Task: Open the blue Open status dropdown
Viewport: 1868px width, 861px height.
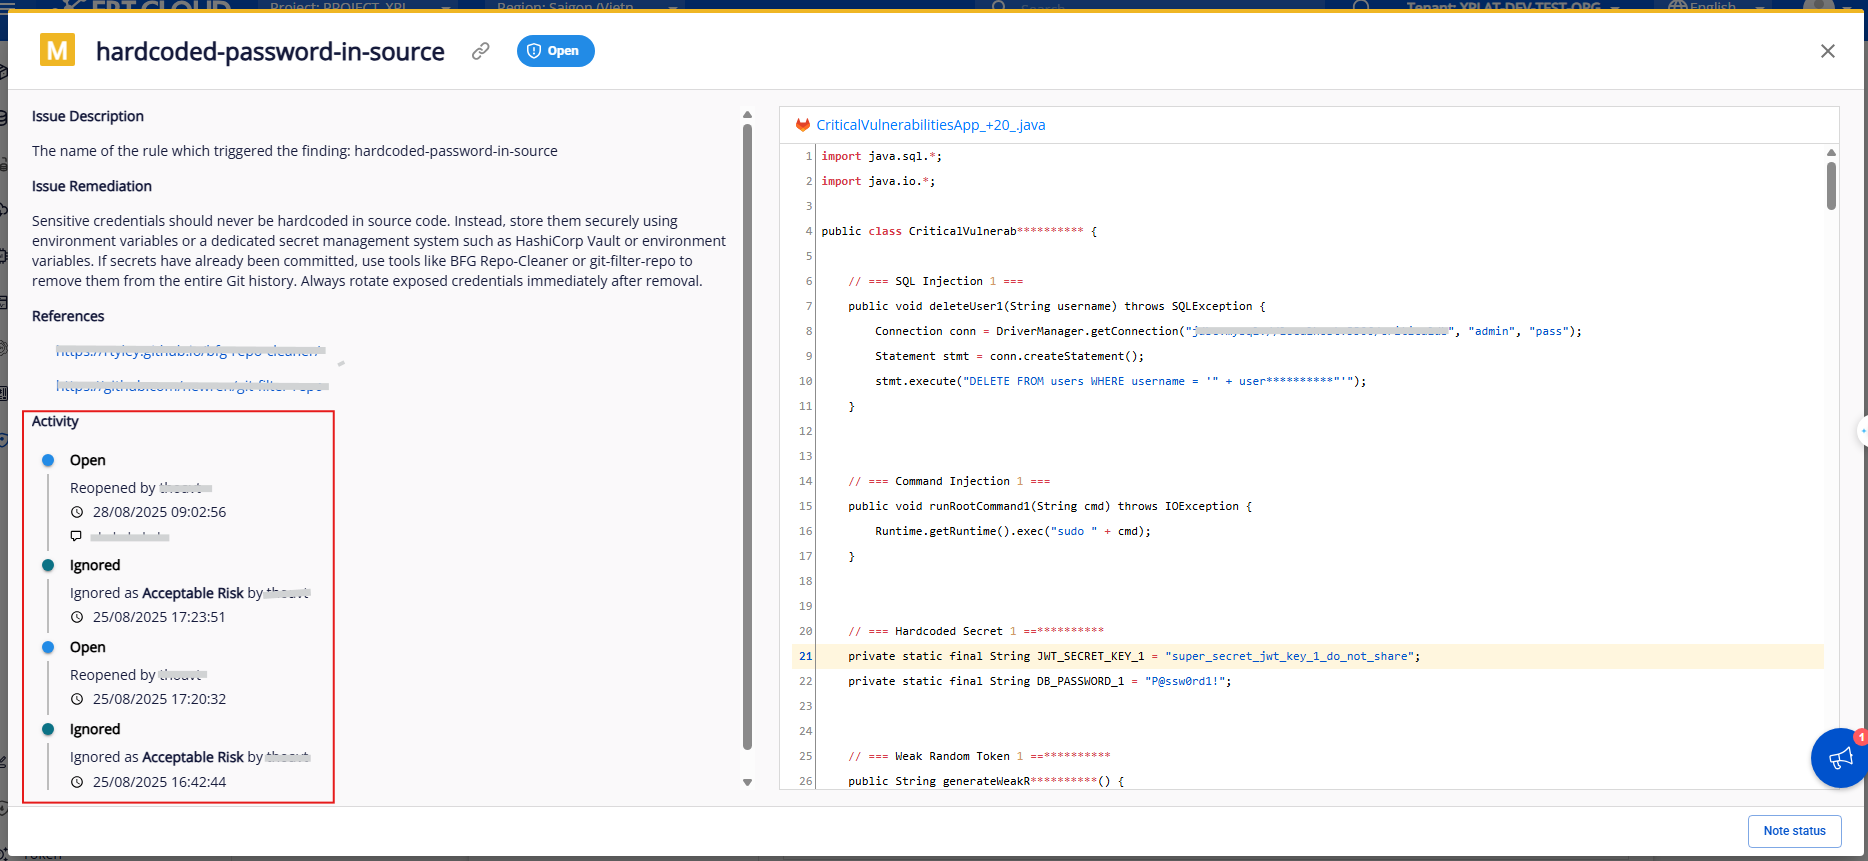Action: pyautogui.click(x=555, y=51)
